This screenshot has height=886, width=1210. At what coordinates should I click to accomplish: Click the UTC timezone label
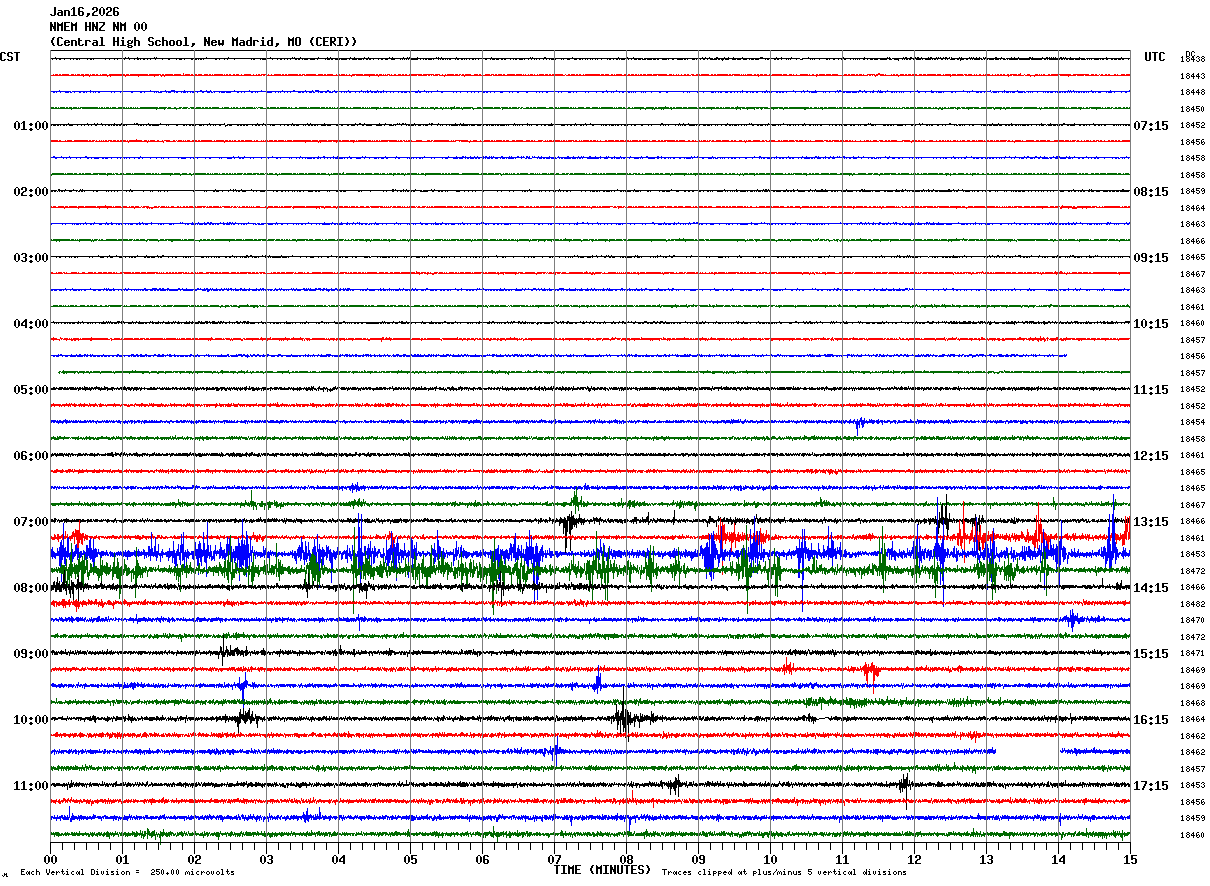1155,57
